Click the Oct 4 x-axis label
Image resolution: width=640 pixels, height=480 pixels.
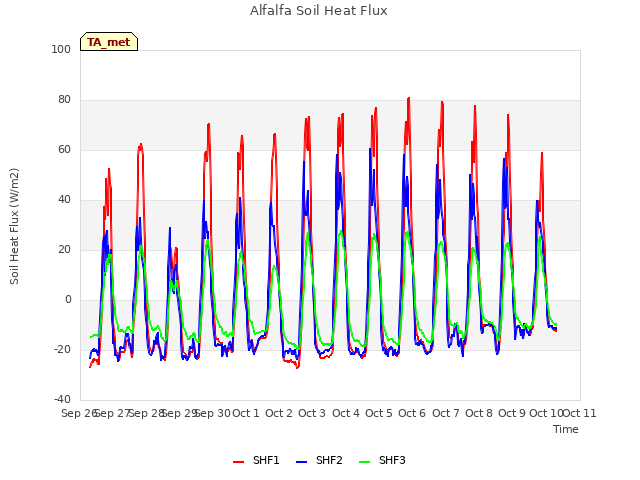(x=346, y=413)
